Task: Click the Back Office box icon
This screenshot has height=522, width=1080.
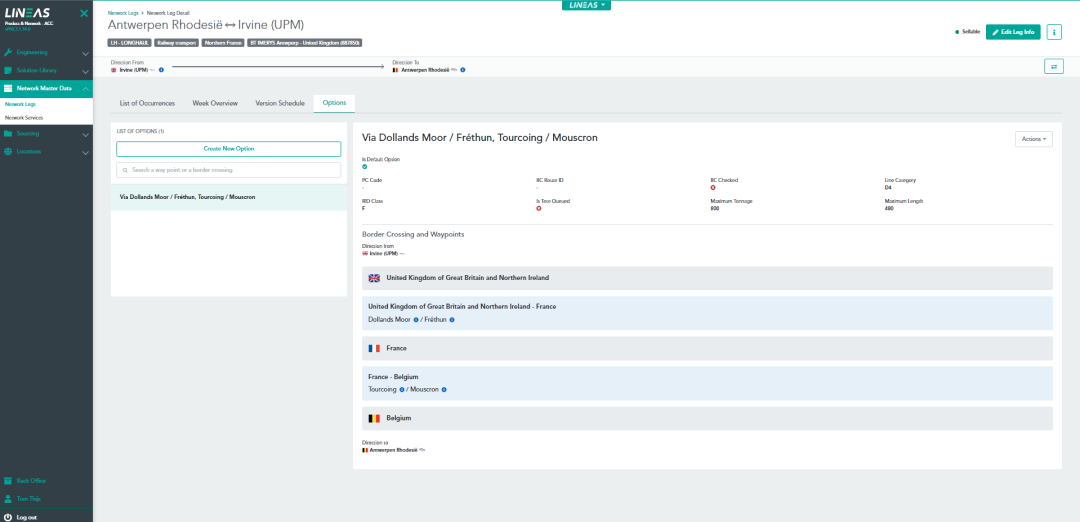Action: tap(8, 481)
